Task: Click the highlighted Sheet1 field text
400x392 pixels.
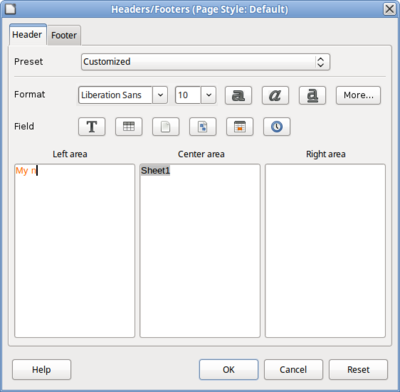Action: [155, 171]
